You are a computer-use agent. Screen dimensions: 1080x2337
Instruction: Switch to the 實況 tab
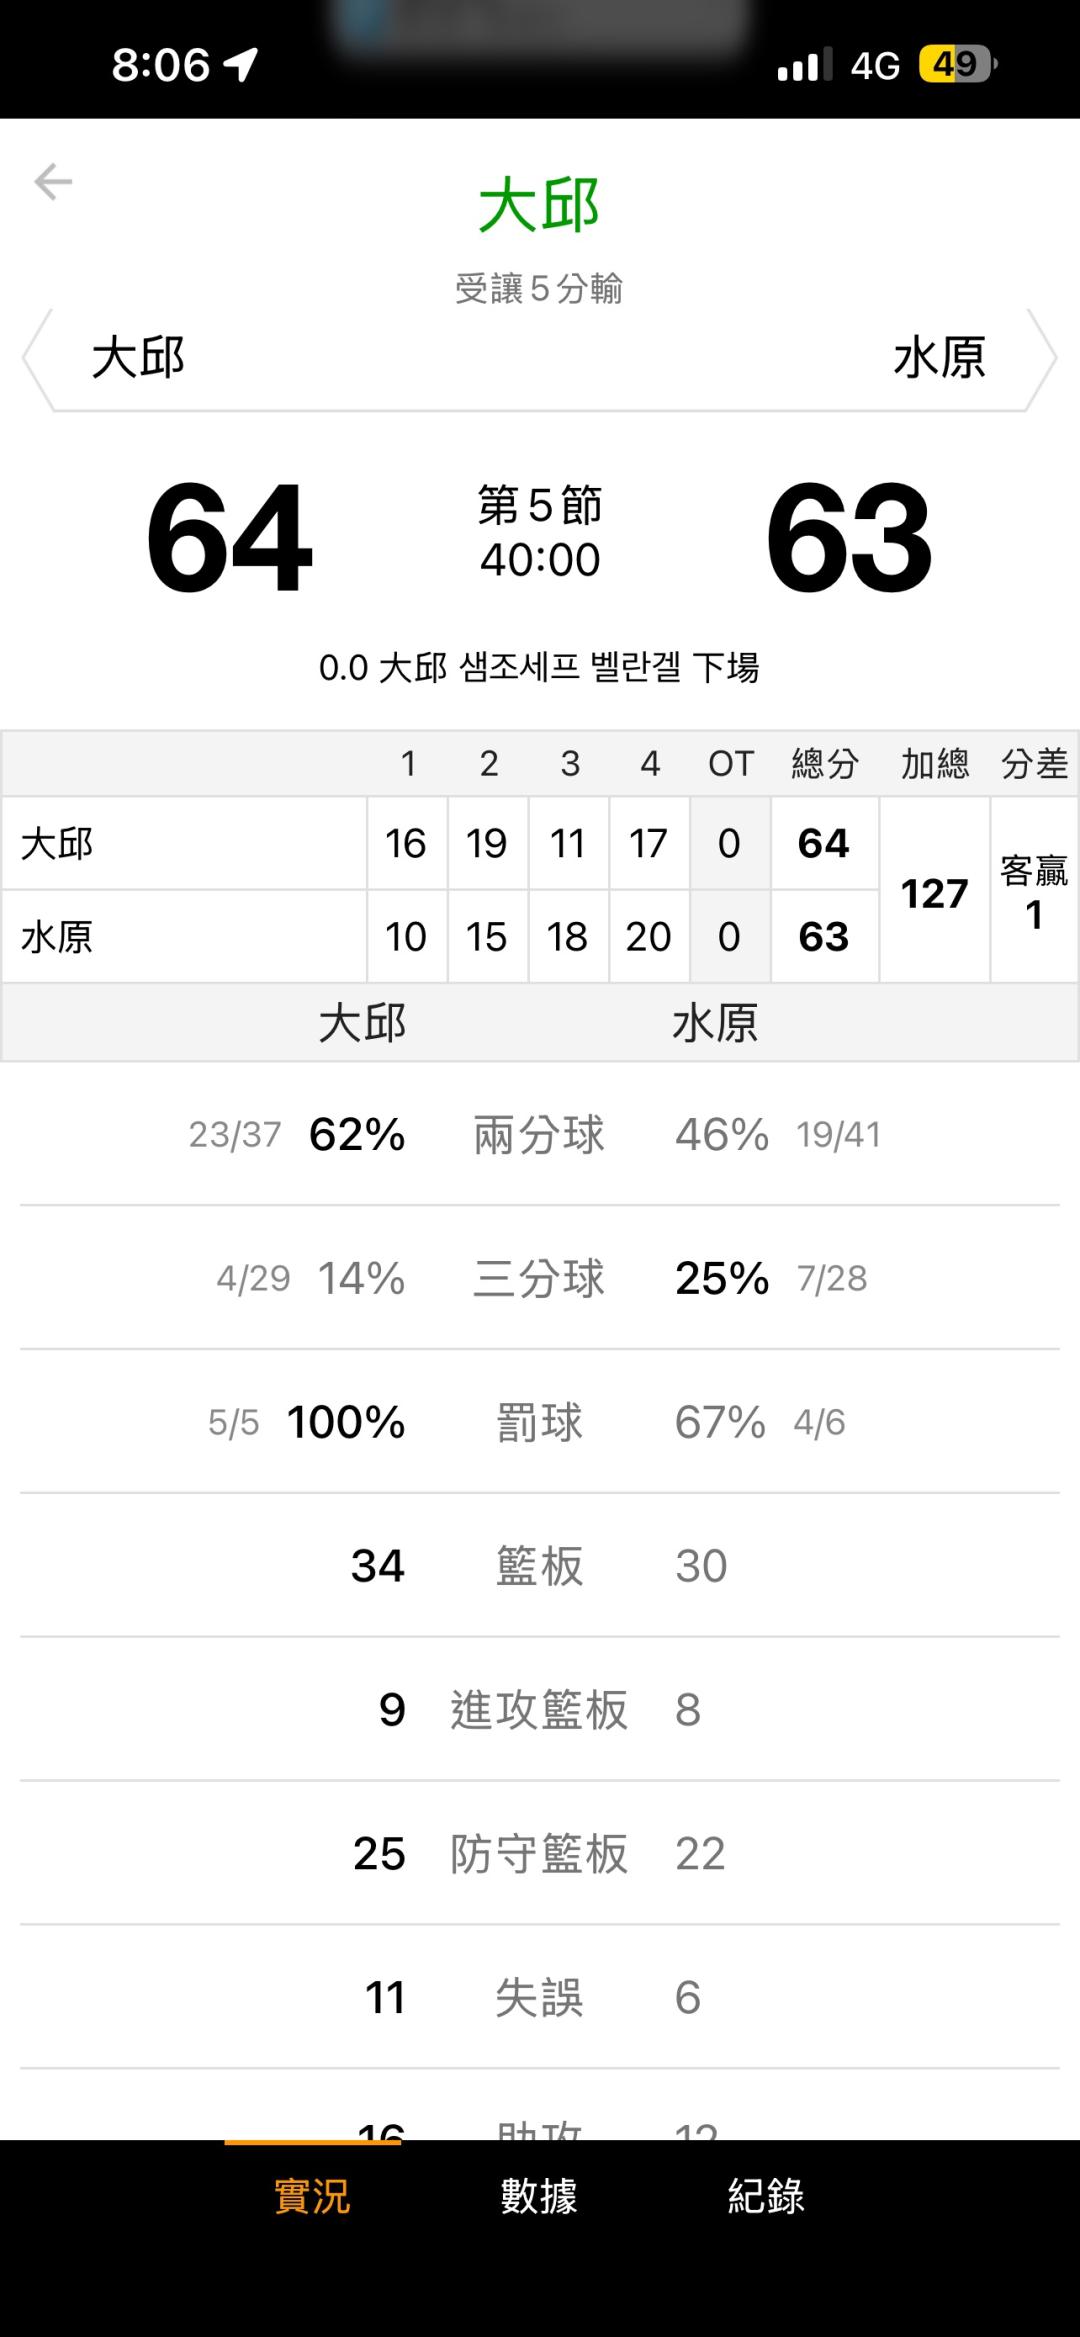point(312,2197)
